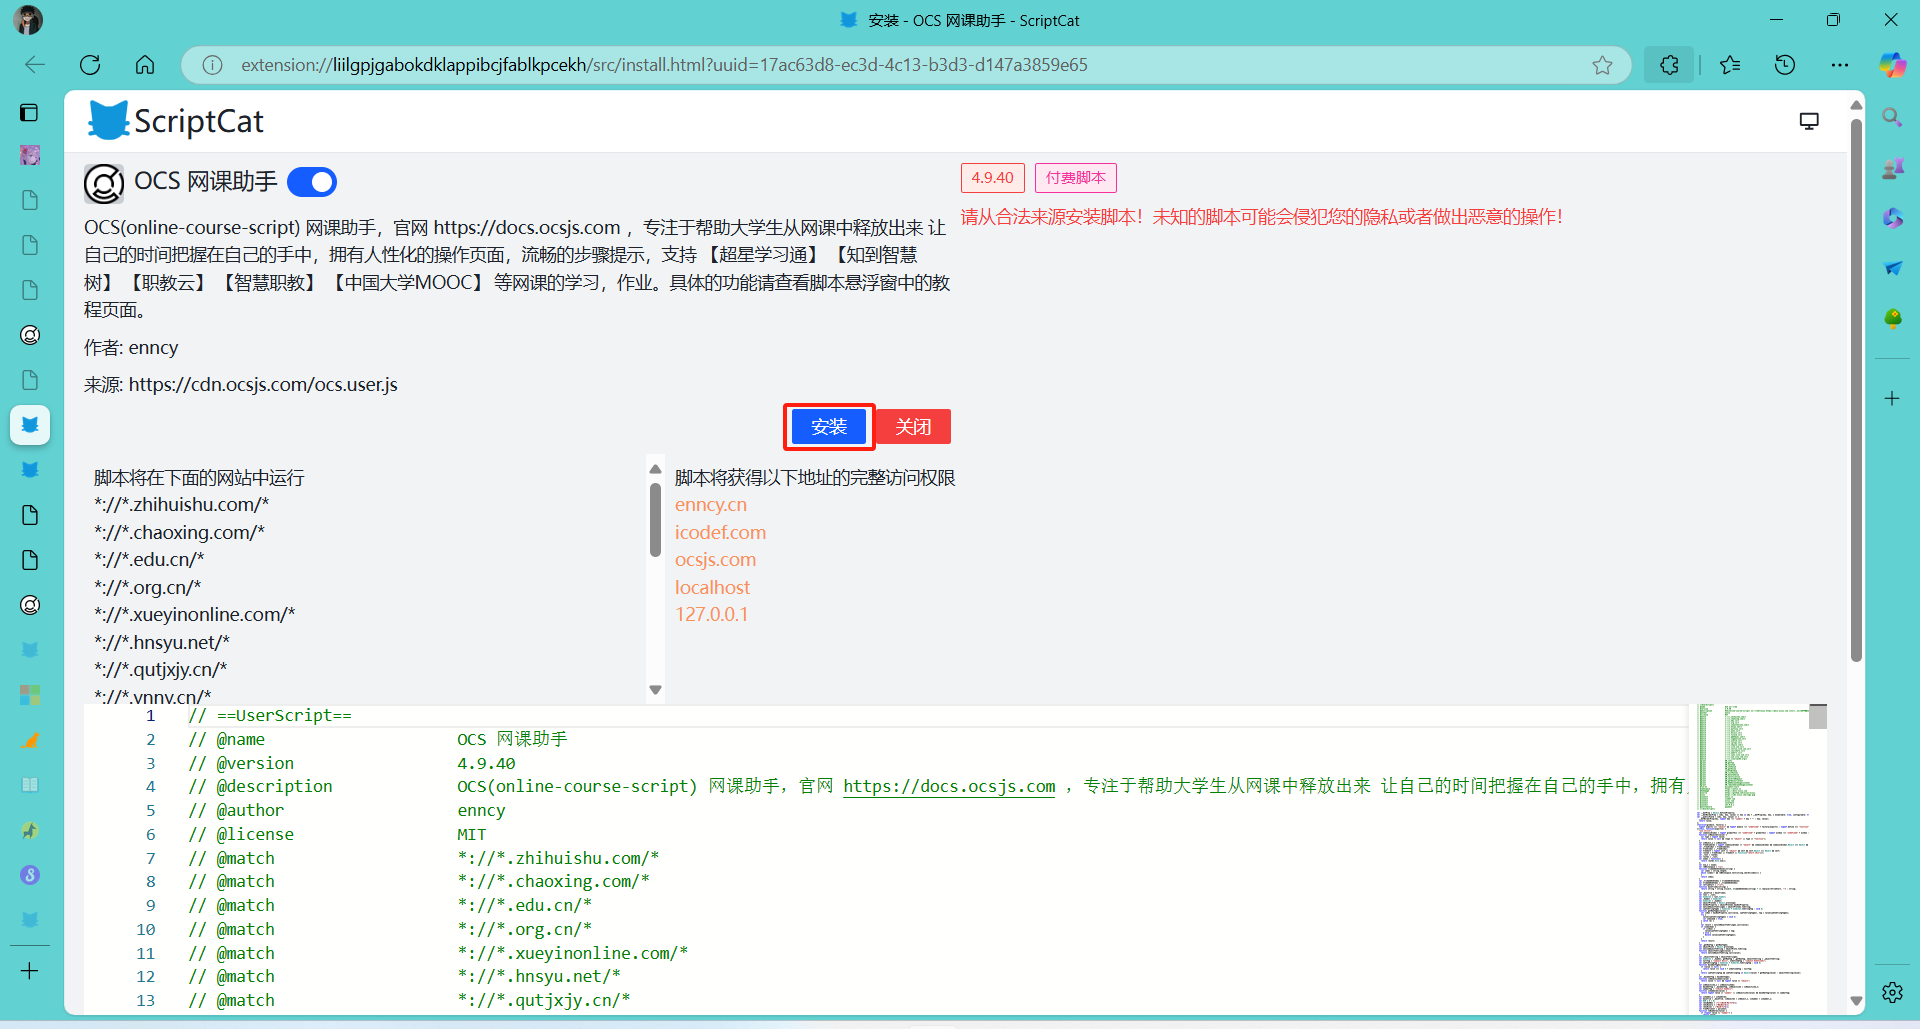Viewport: 1920px width, 1029px height.
Task: Open a new tab with plus icon
Action: pos(30,971)
